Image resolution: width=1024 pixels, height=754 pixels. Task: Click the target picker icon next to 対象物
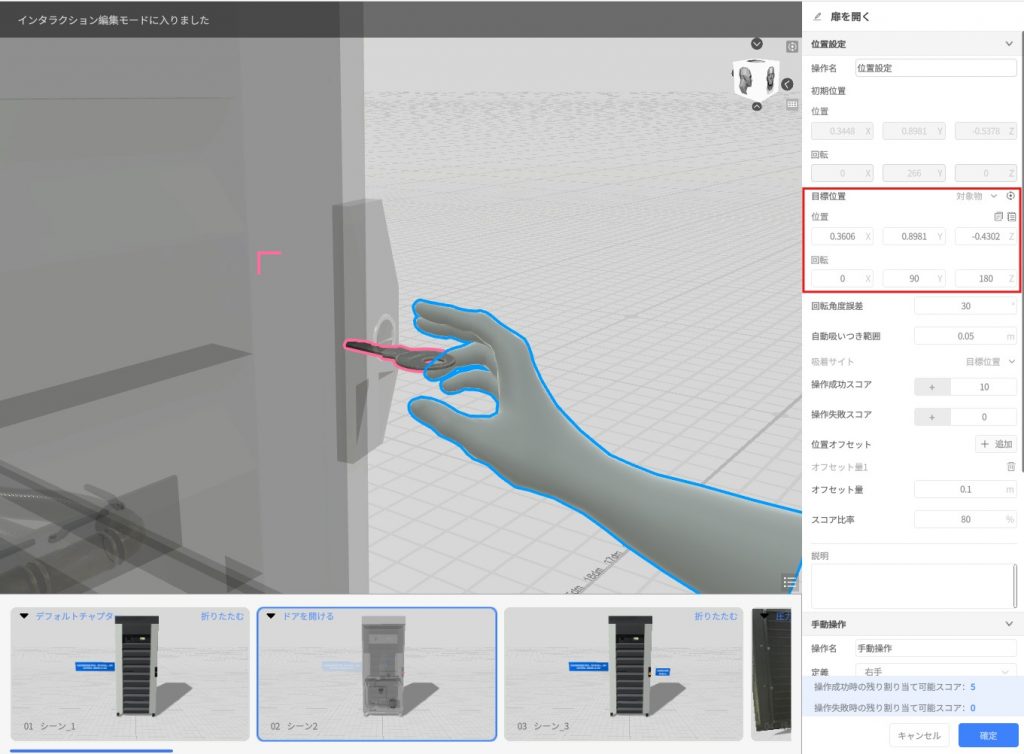1010,196
